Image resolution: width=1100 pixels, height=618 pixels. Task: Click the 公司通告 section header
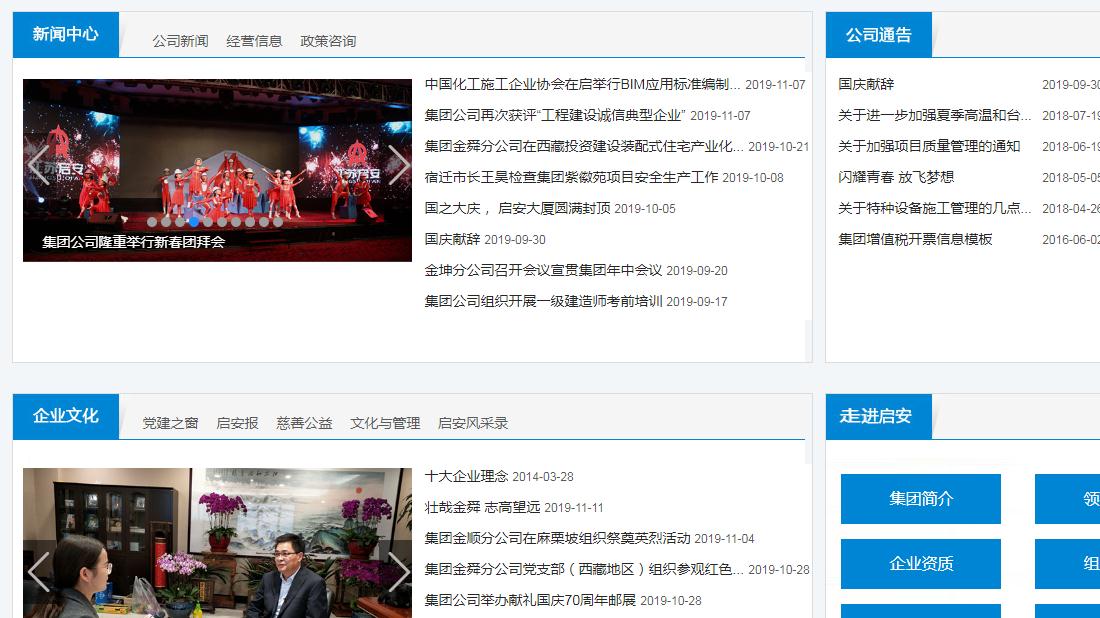coord(878,34)
